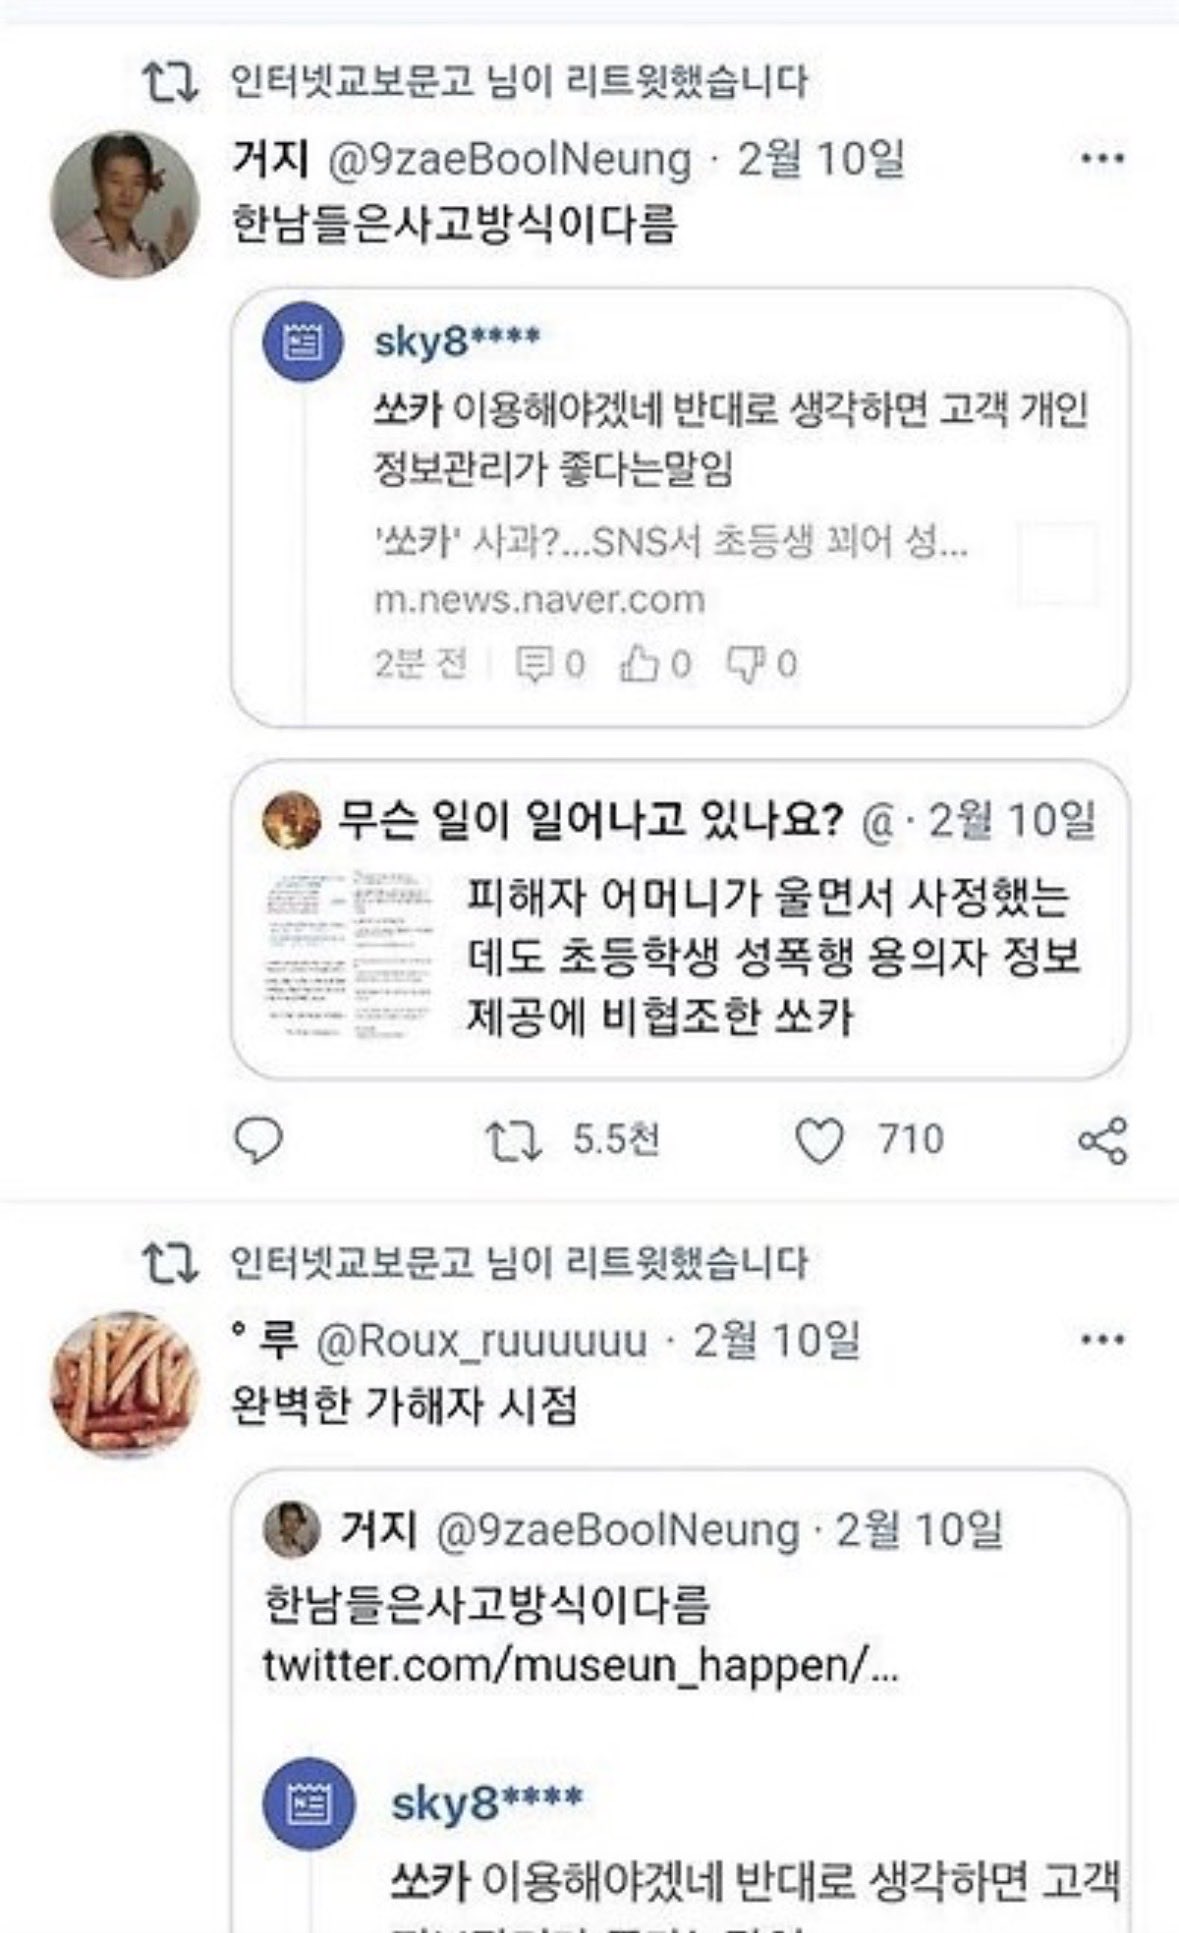Click the thumbs-down icon on the sky8 comment
1179x1933 pixels.
tap(745, 664)
